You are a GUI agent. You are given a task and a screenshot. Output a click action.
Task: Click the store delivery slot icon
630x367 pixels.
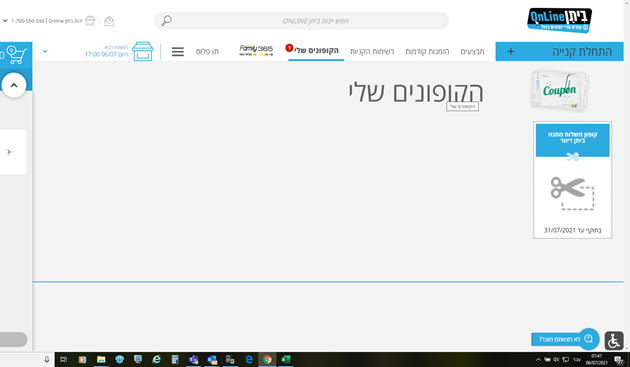pyautogui.click(x=143, y=51)
